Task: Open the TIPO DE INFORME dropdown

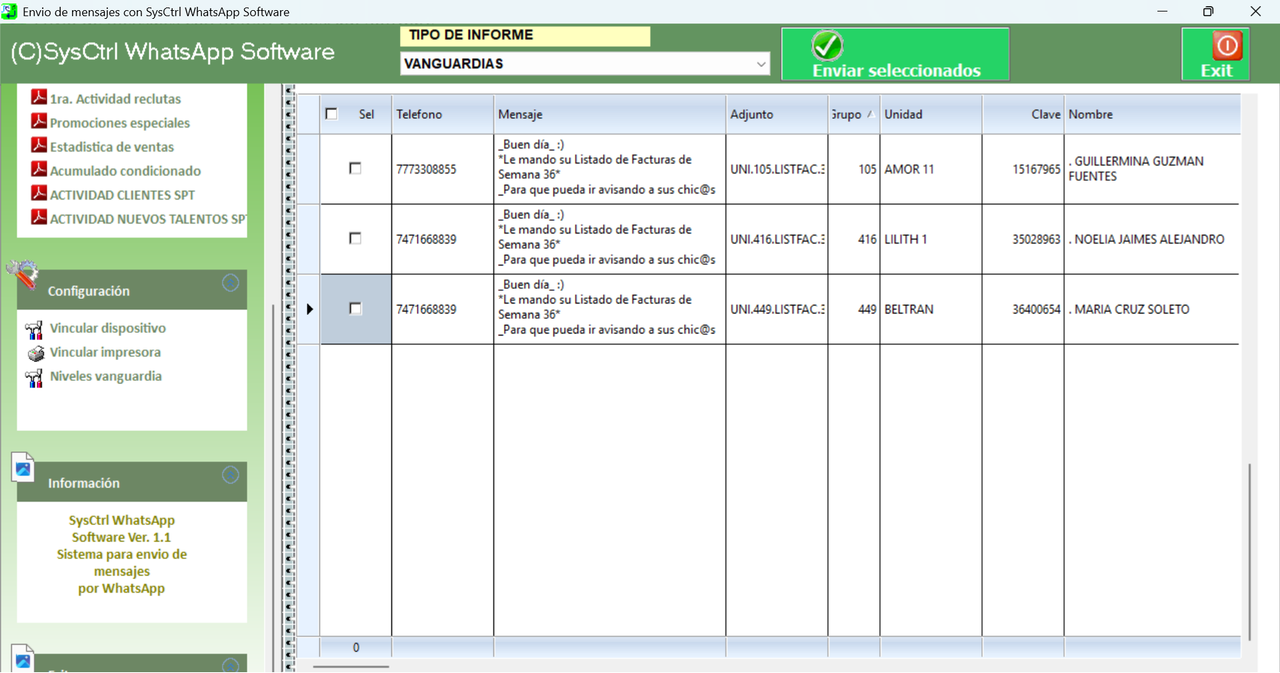Action: tap(762, 64)
